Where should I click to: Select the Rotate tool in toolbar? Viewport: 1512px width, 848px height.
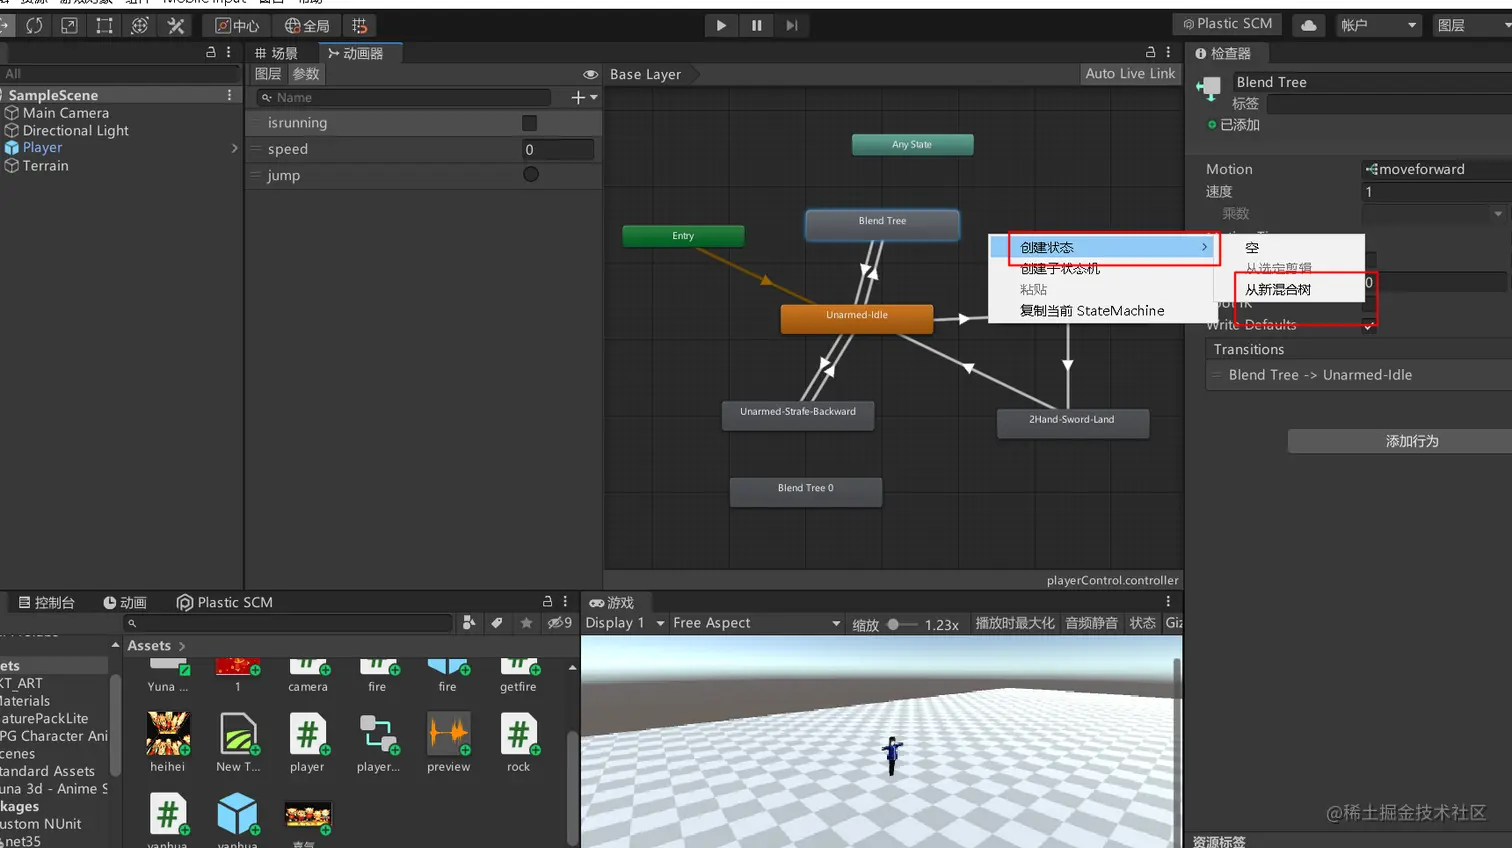[34, 25]
